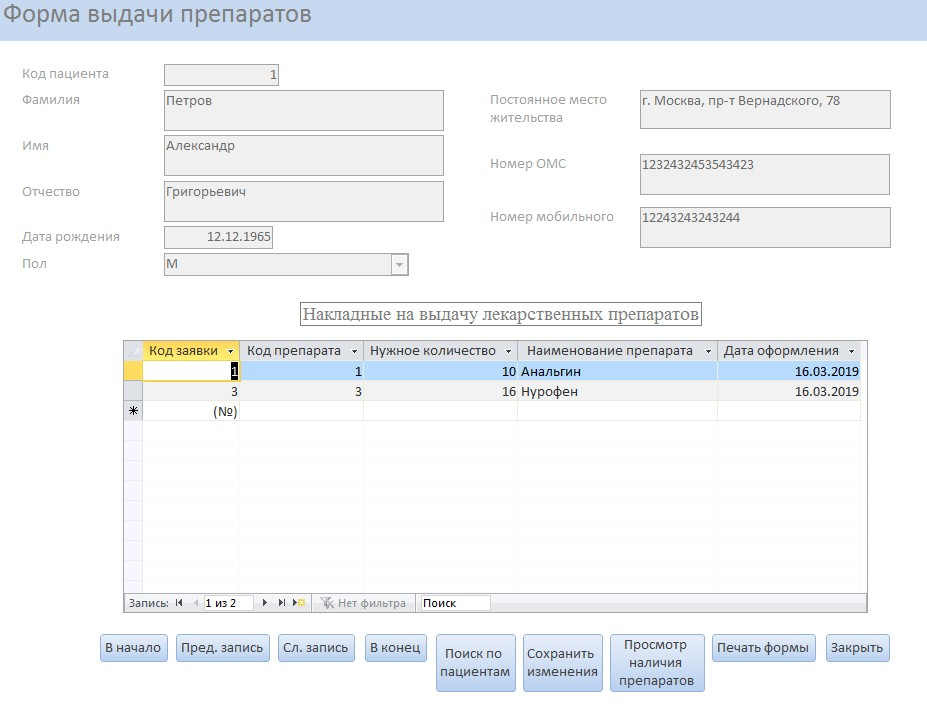Jump to the end with 'В конец'

click(x=396, y=648)
